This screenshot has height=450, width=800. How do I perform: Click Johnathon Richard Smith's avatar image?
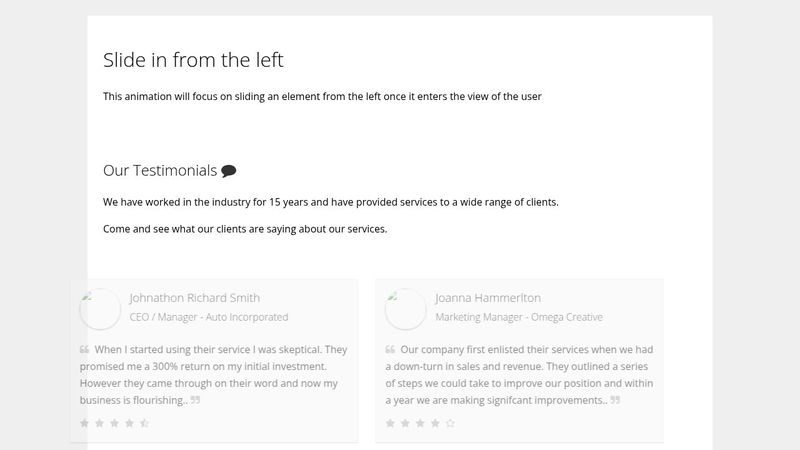point(100,309)
